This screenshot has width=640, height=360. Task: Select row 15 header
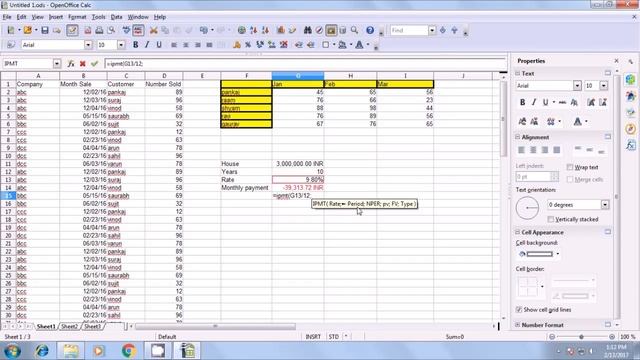click(8, 196)
